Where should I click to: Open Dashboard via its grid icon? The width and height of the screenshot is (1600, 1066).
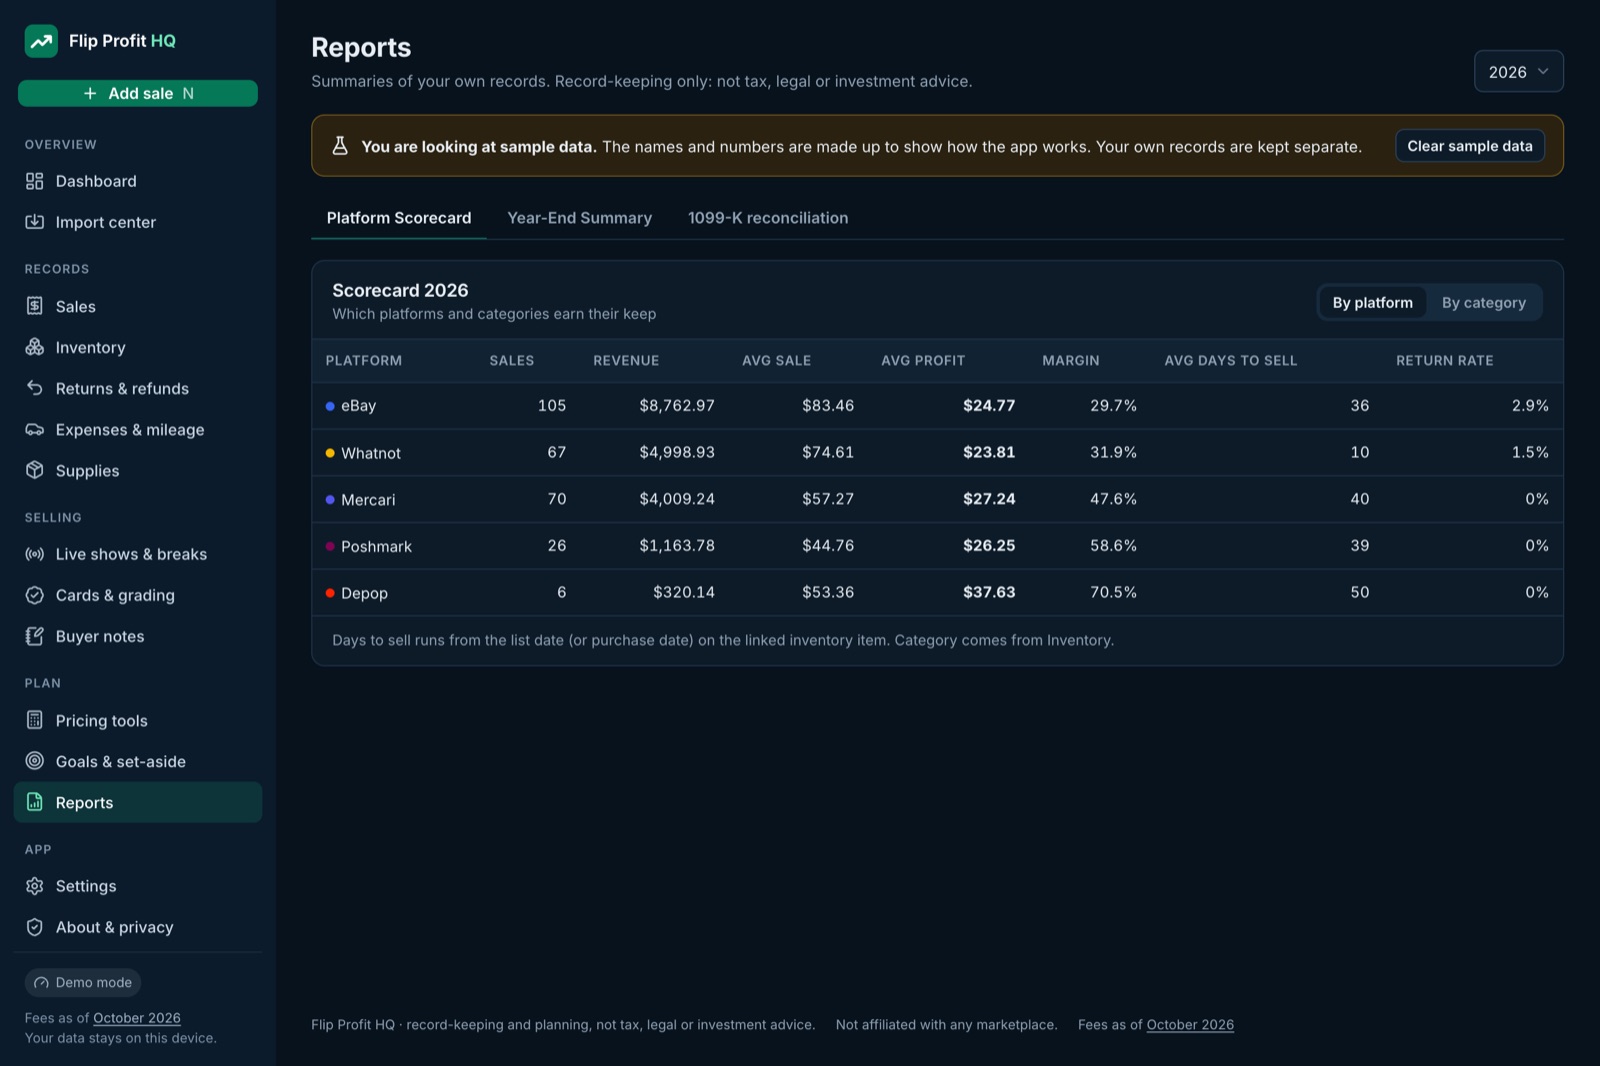tap(35, 181)
